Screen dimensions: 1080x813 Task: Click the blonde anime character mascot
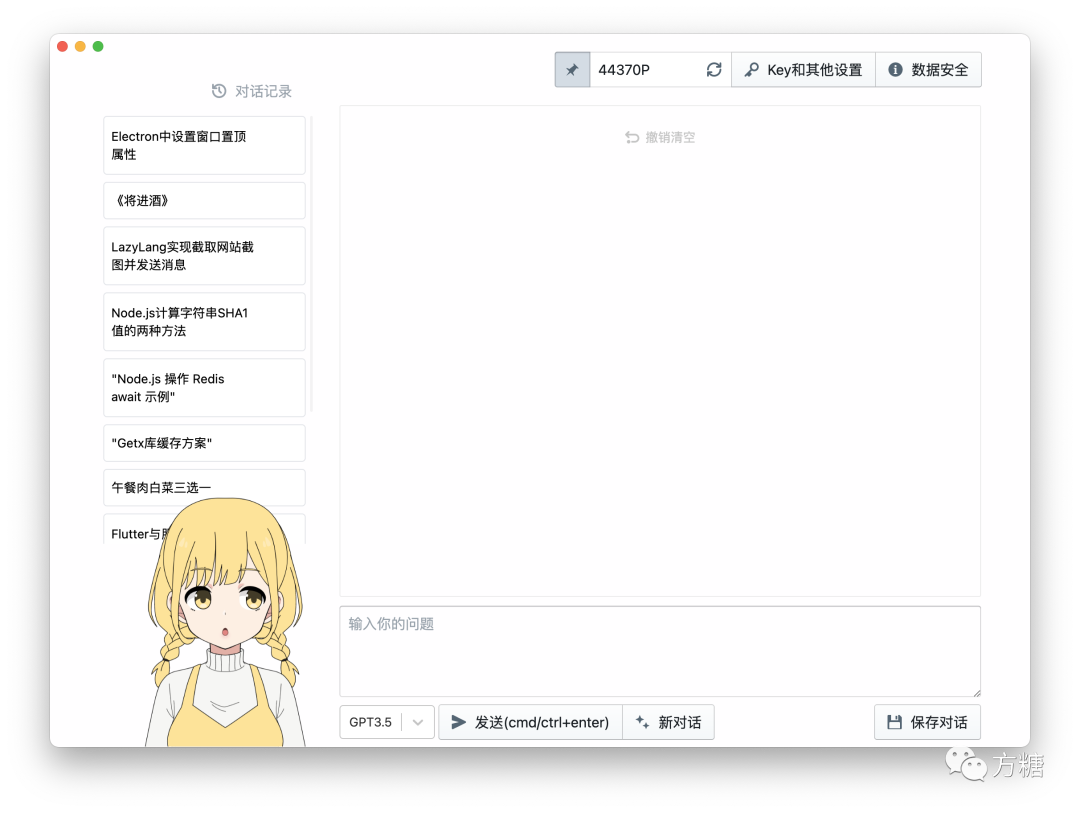click(226, 624)
